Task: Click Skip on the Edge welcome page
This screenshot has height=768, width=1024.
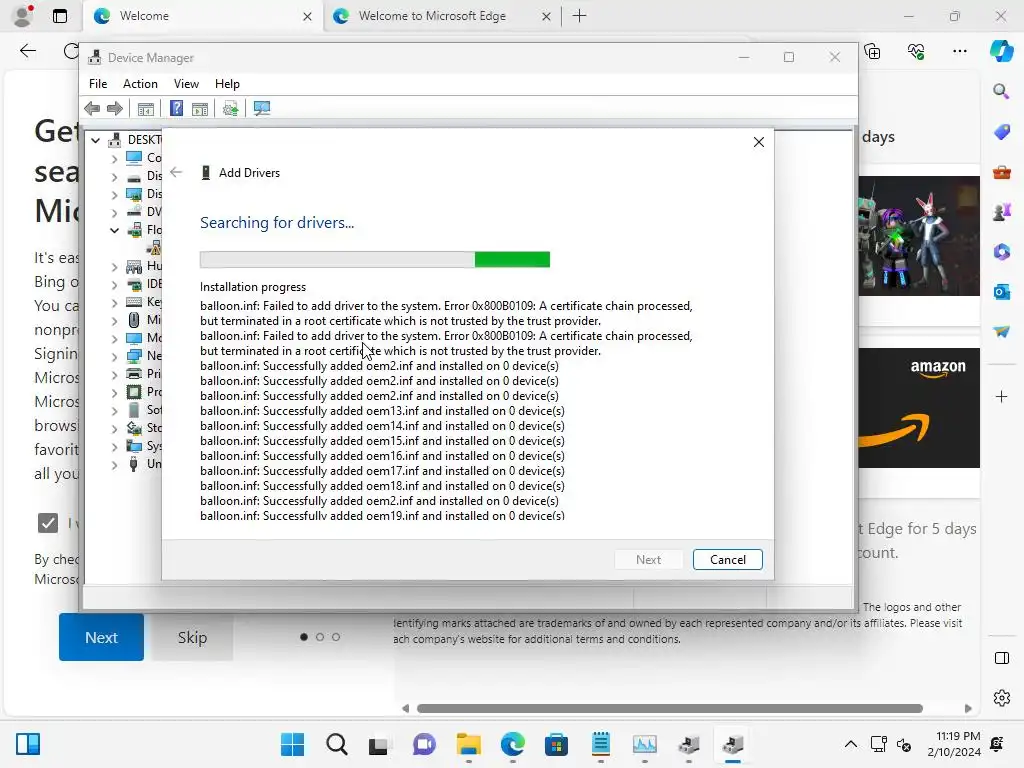Action: 192,637
